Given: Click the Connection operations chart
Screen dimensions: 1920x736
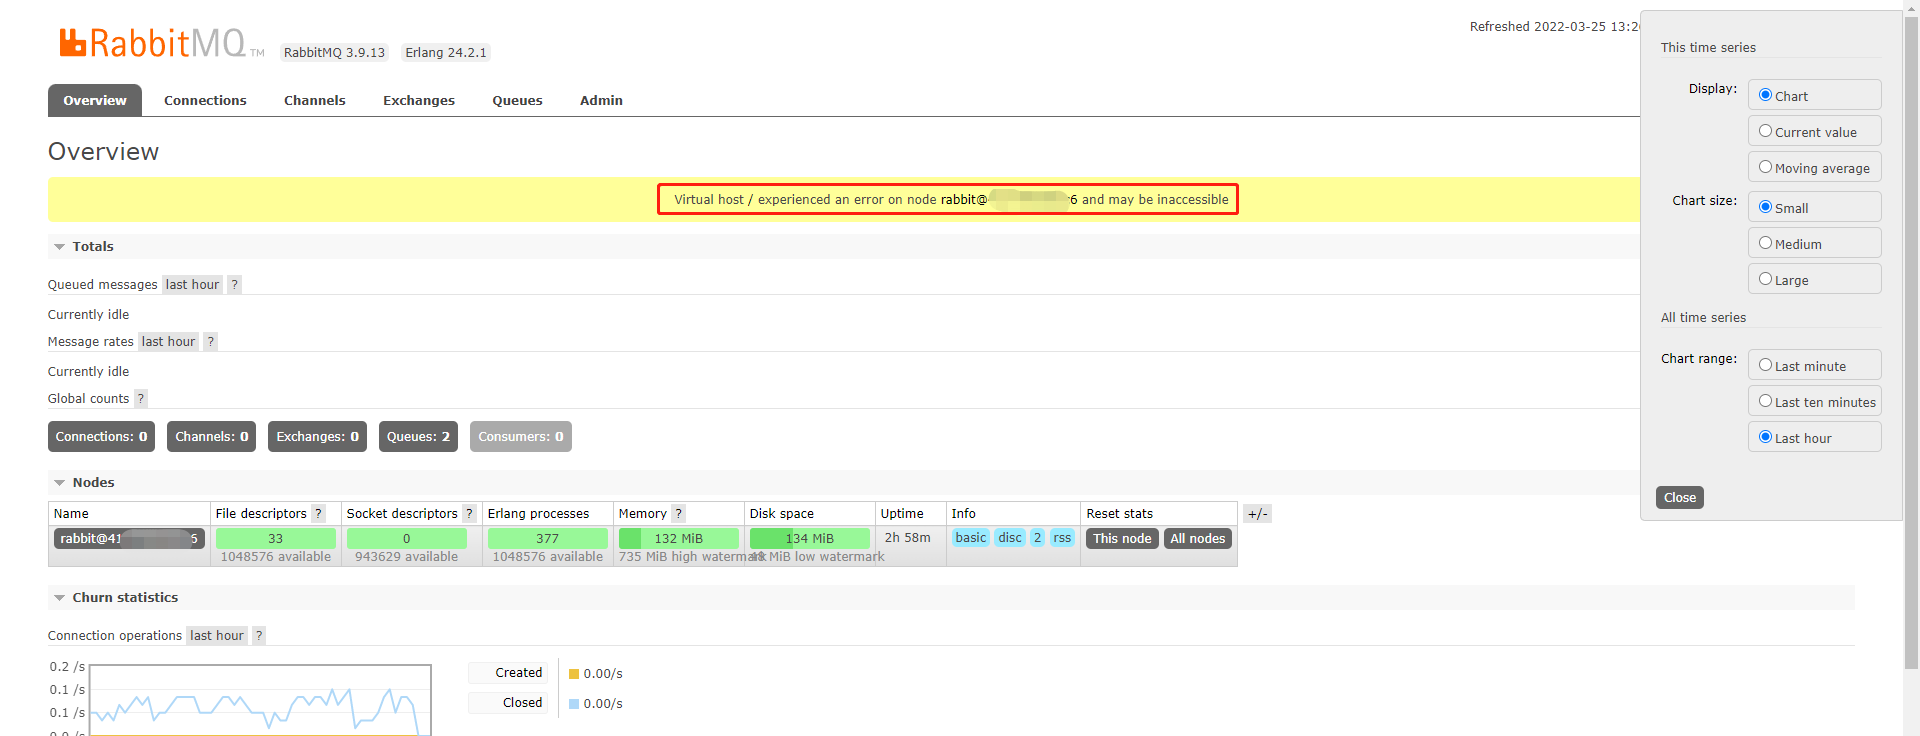Looking at the screenshot, I should tap(260, 700).
